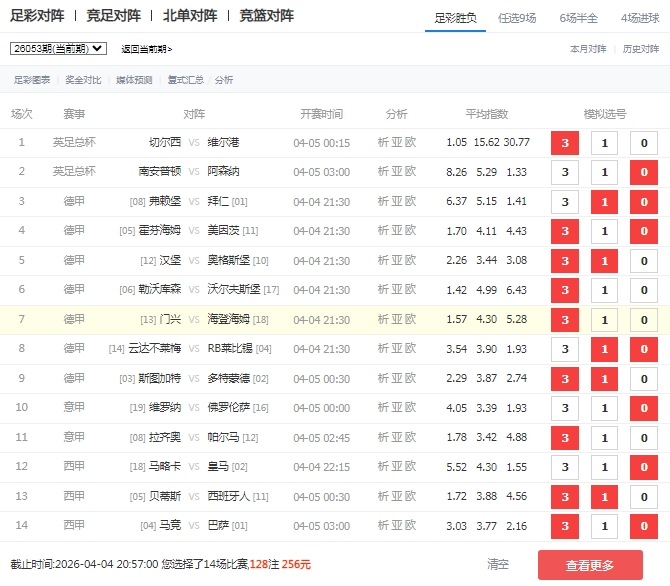Viewport: 670px width, 586px height.
Task: Click the 弗赖堡 team name
Action: click(165, 202)
